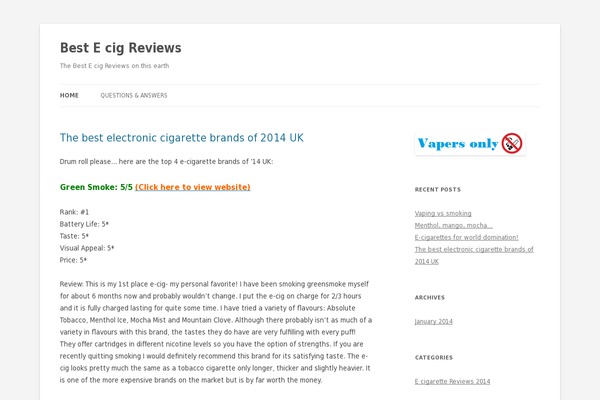The image size is (600, 400).
Task: Click the site tagline under the title
Action: pyautogui.click(x=114, y=66)
